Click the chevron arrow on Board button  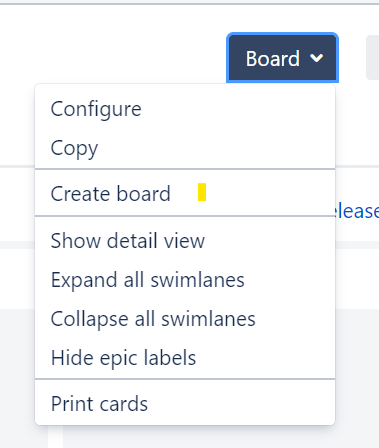(316, 59)
